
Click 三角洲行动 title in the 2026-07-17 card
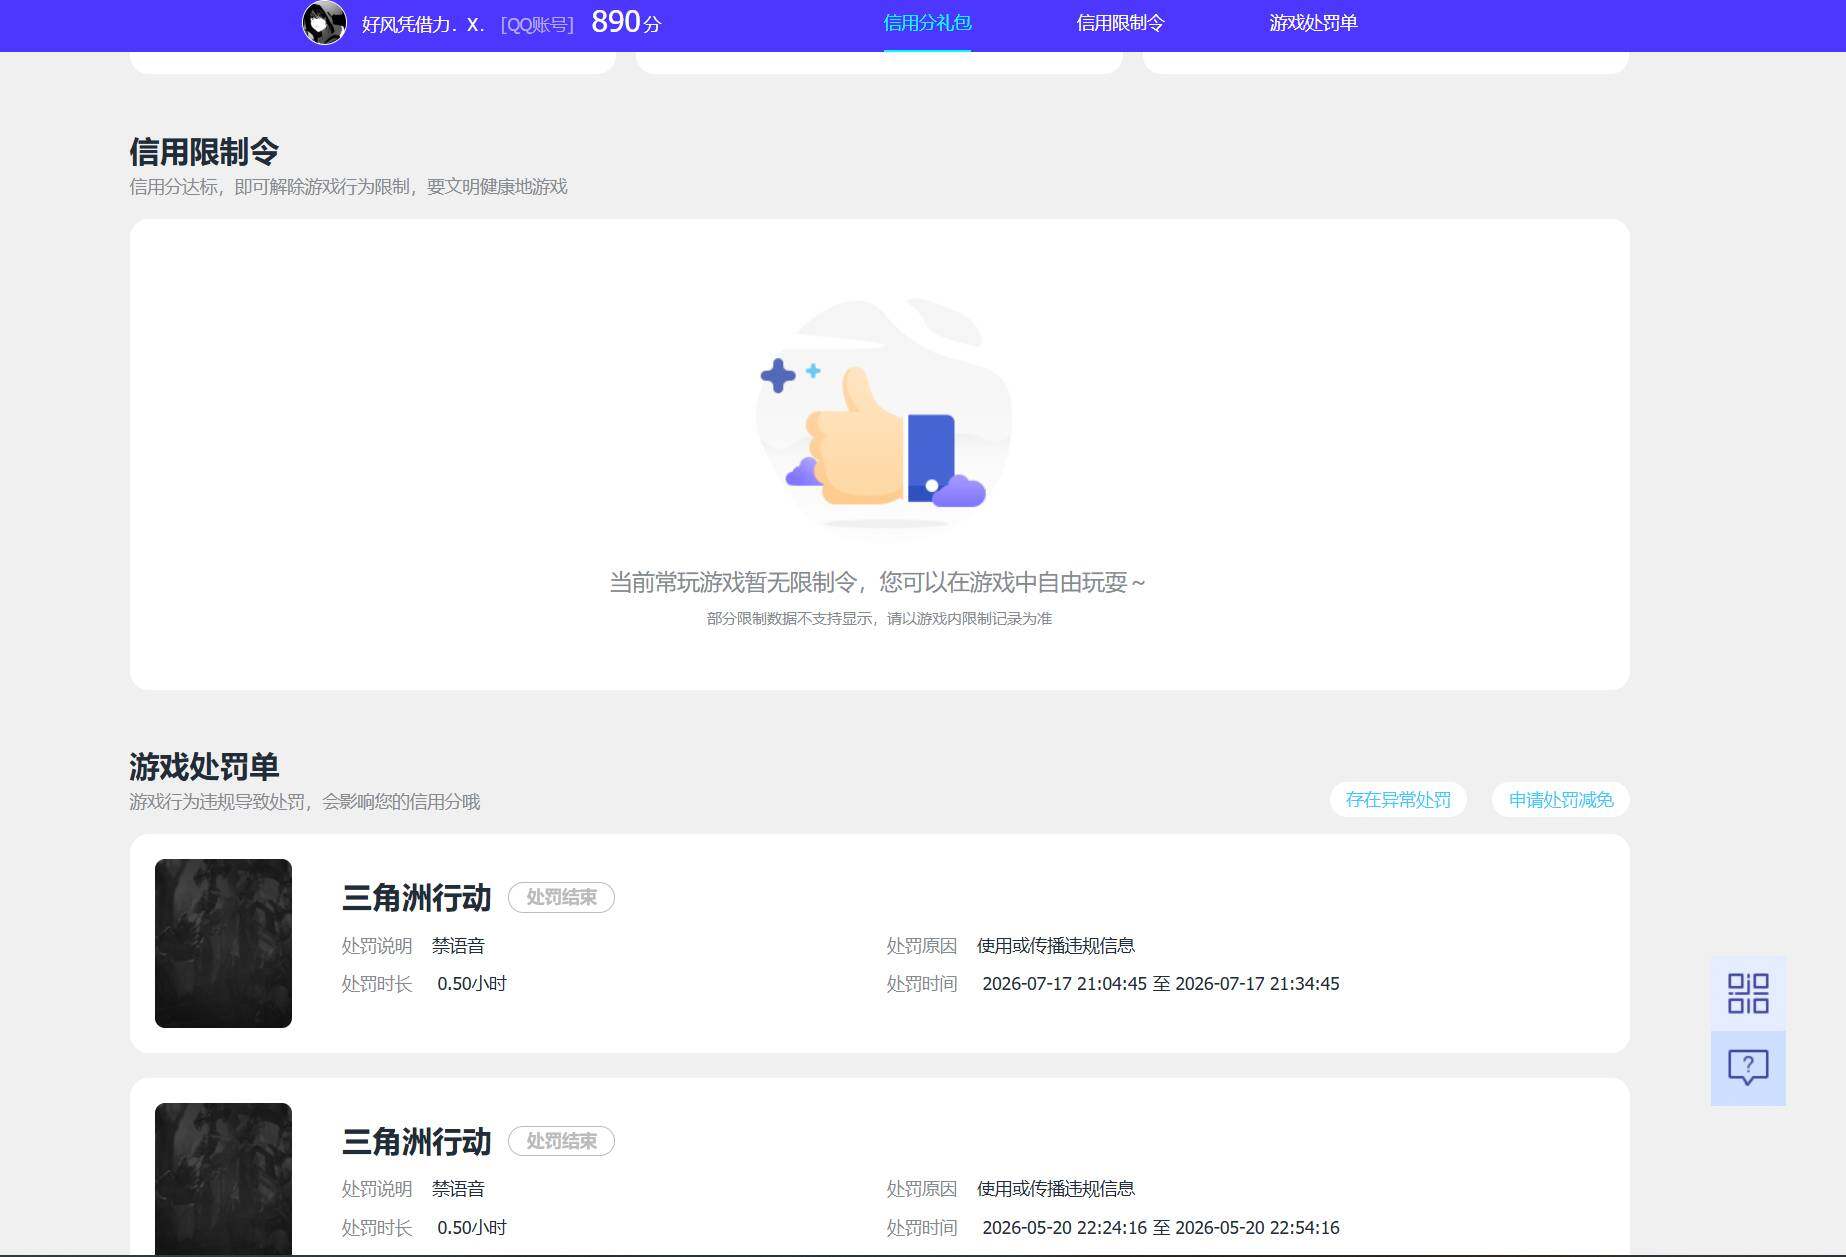click(417, 898)
